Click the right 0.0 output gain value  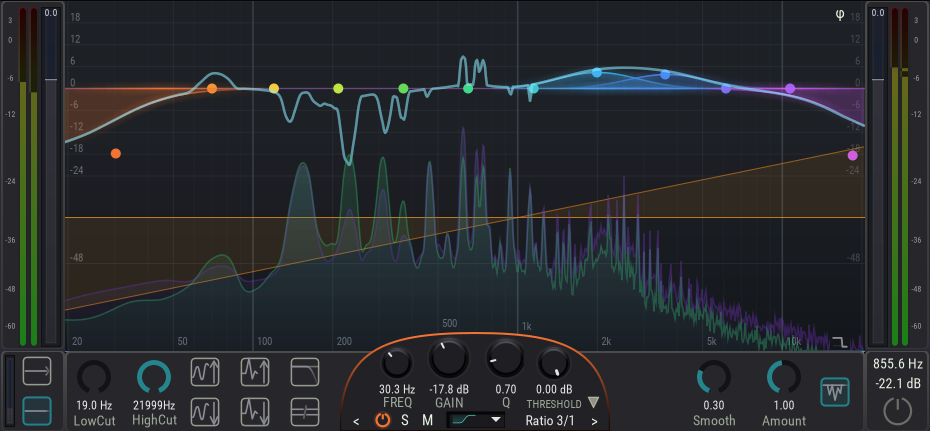(x=878, y=12)
